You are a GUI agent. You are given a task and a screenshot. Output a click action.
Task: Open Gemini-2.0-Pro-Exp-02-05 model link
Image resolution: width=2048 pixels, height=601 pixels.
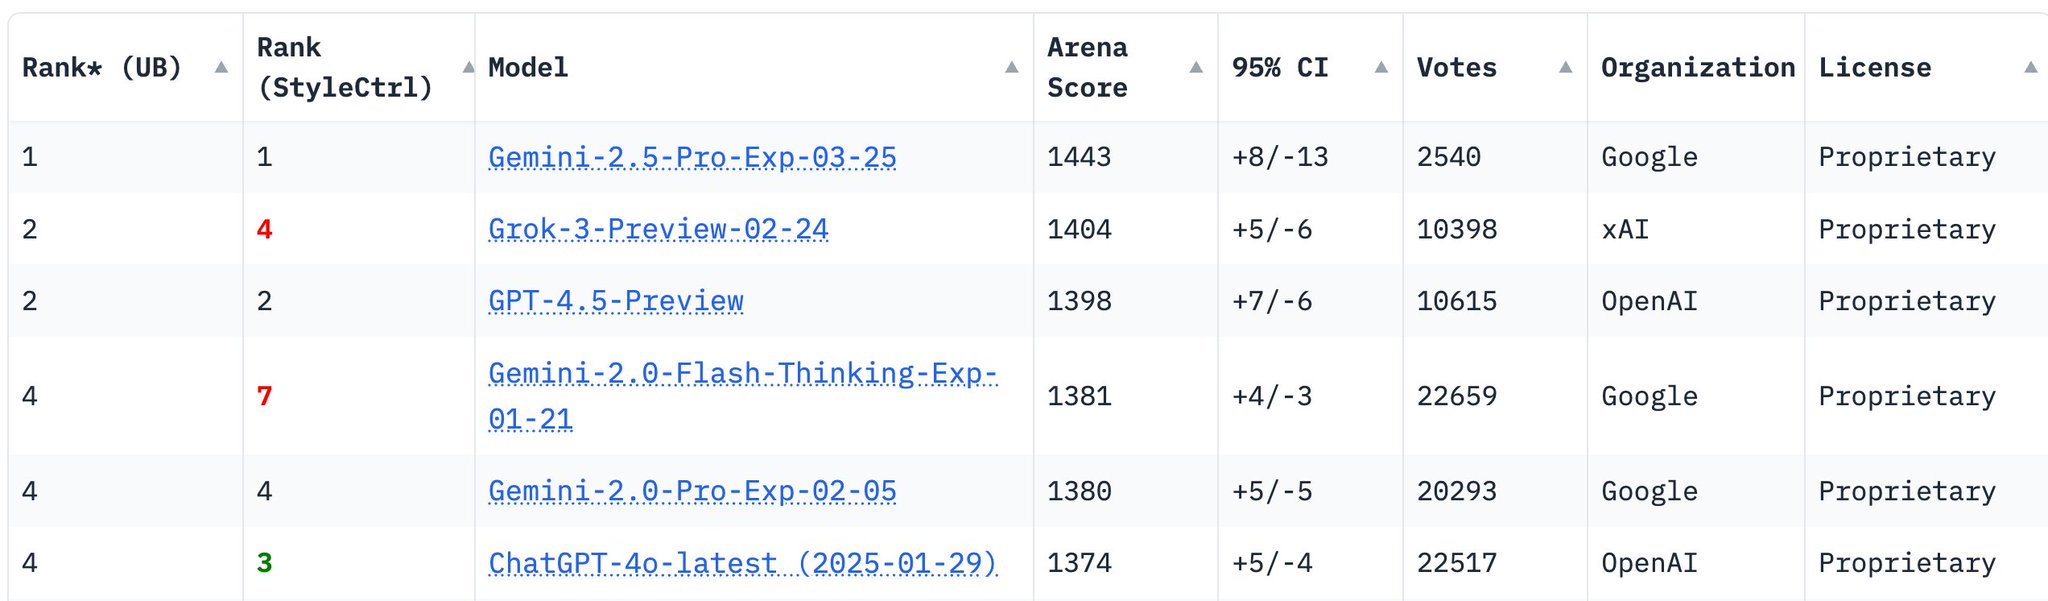[x=692, y=491]
